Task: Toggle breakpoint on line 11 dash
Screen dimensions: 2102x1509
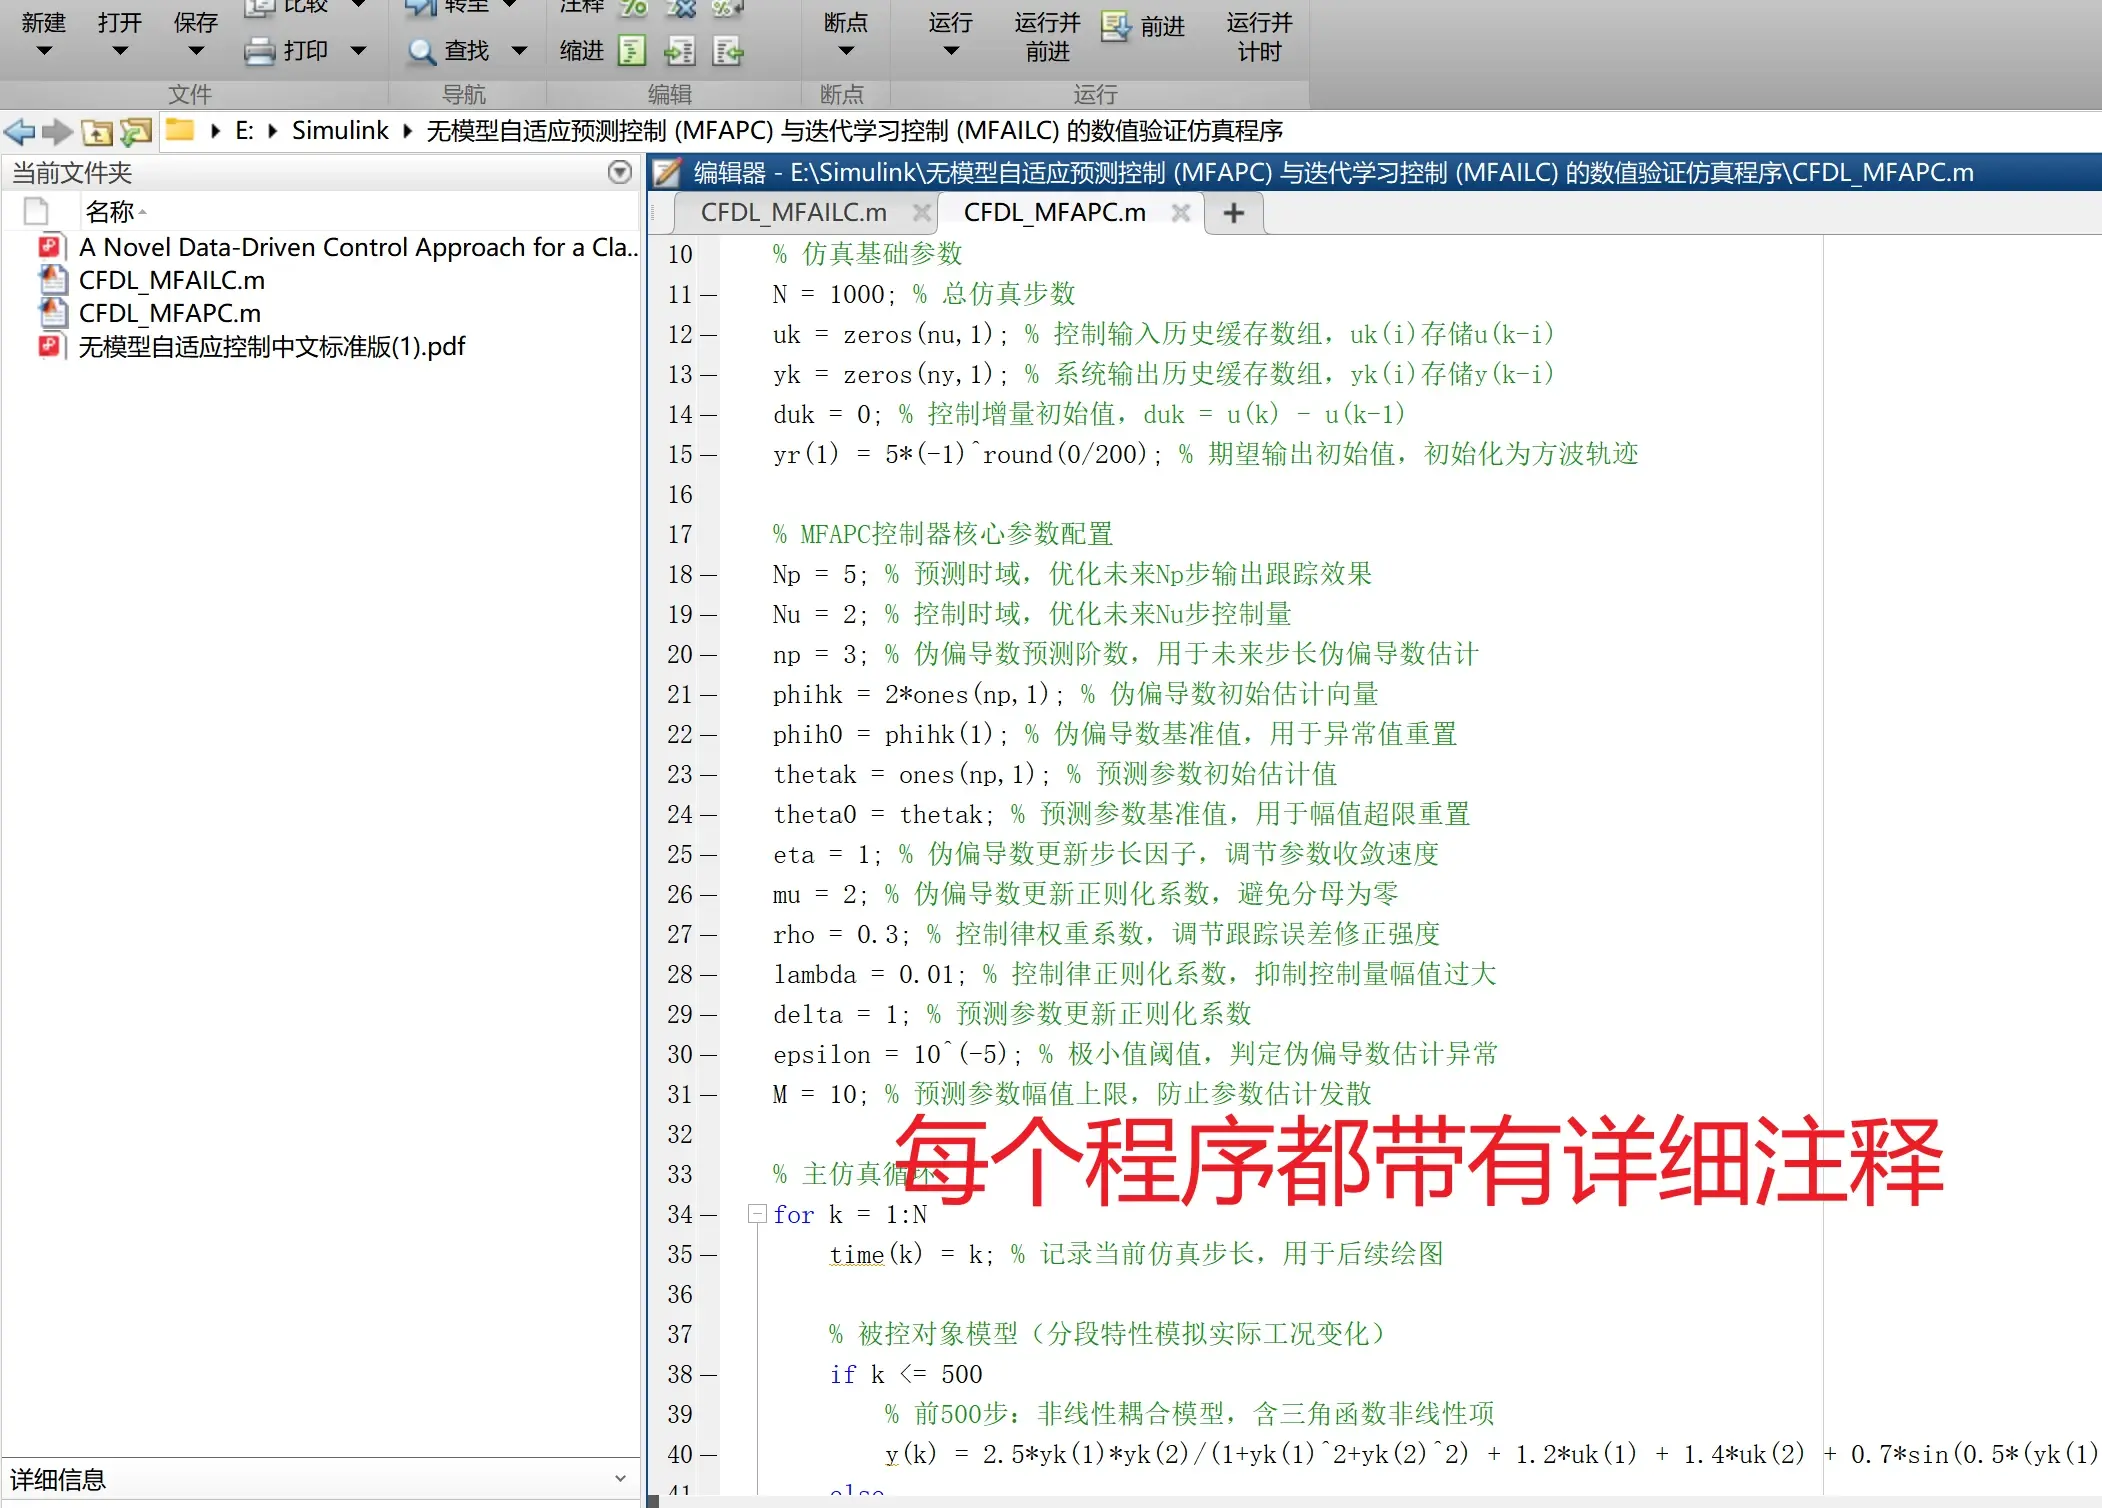Action: click(709, 295)
